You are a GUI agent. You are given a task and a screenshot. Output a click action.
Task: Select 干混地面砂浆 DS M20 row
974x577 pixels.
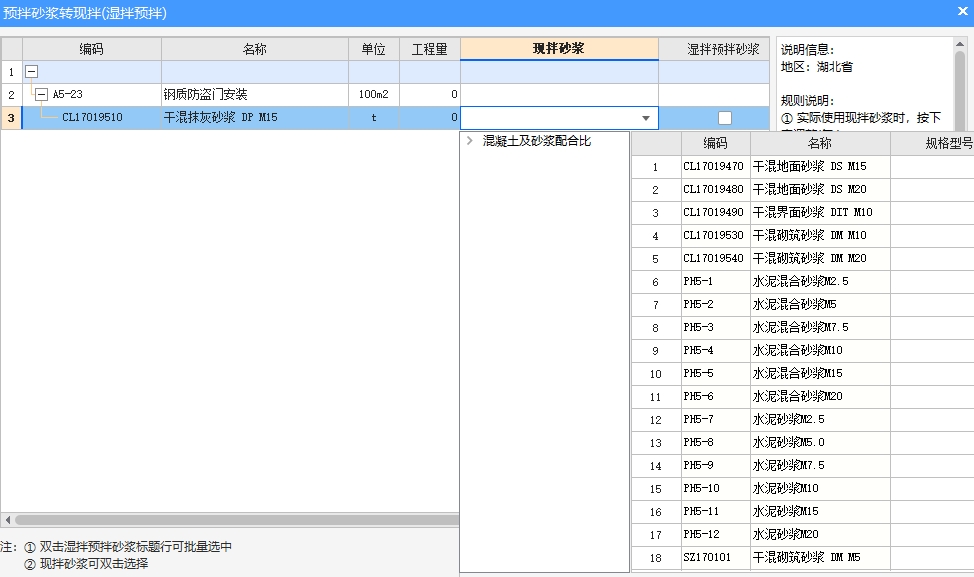point(803,189)
